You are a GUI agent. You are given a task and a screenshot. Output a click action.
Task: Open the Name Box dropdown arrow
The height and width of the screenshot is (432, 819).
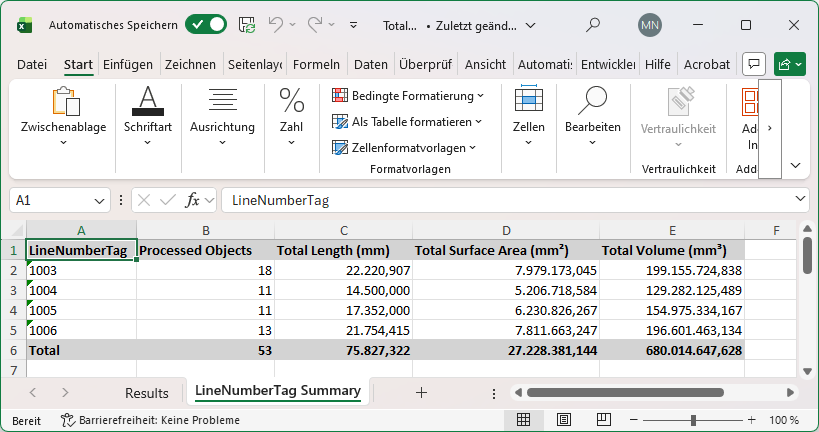[99, 201]
